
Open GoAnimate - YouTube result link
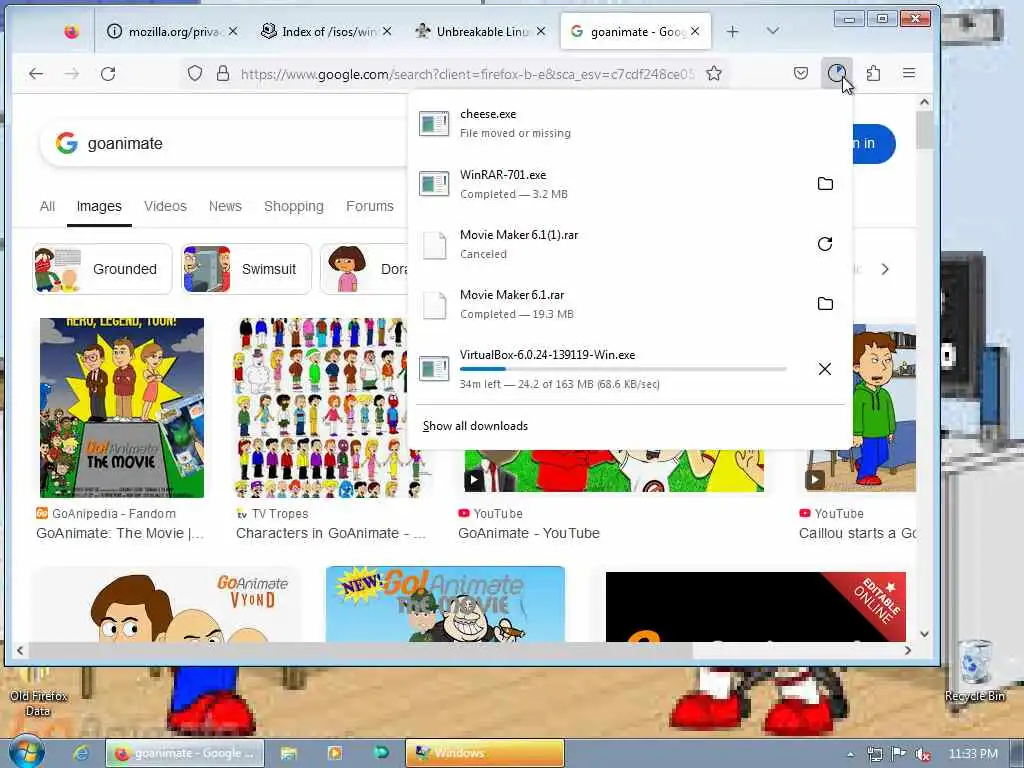coord(529,533)
